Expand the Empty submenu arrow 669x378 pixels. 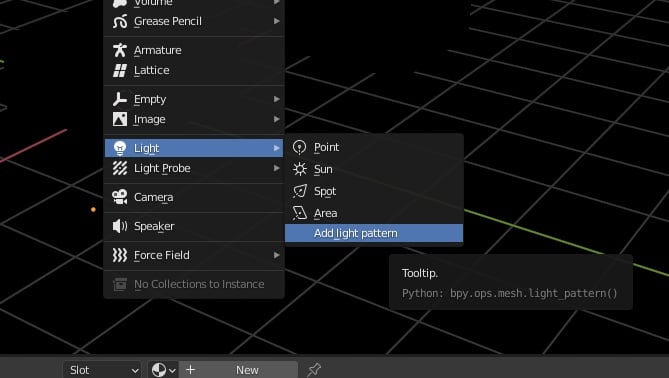[276, 99]
